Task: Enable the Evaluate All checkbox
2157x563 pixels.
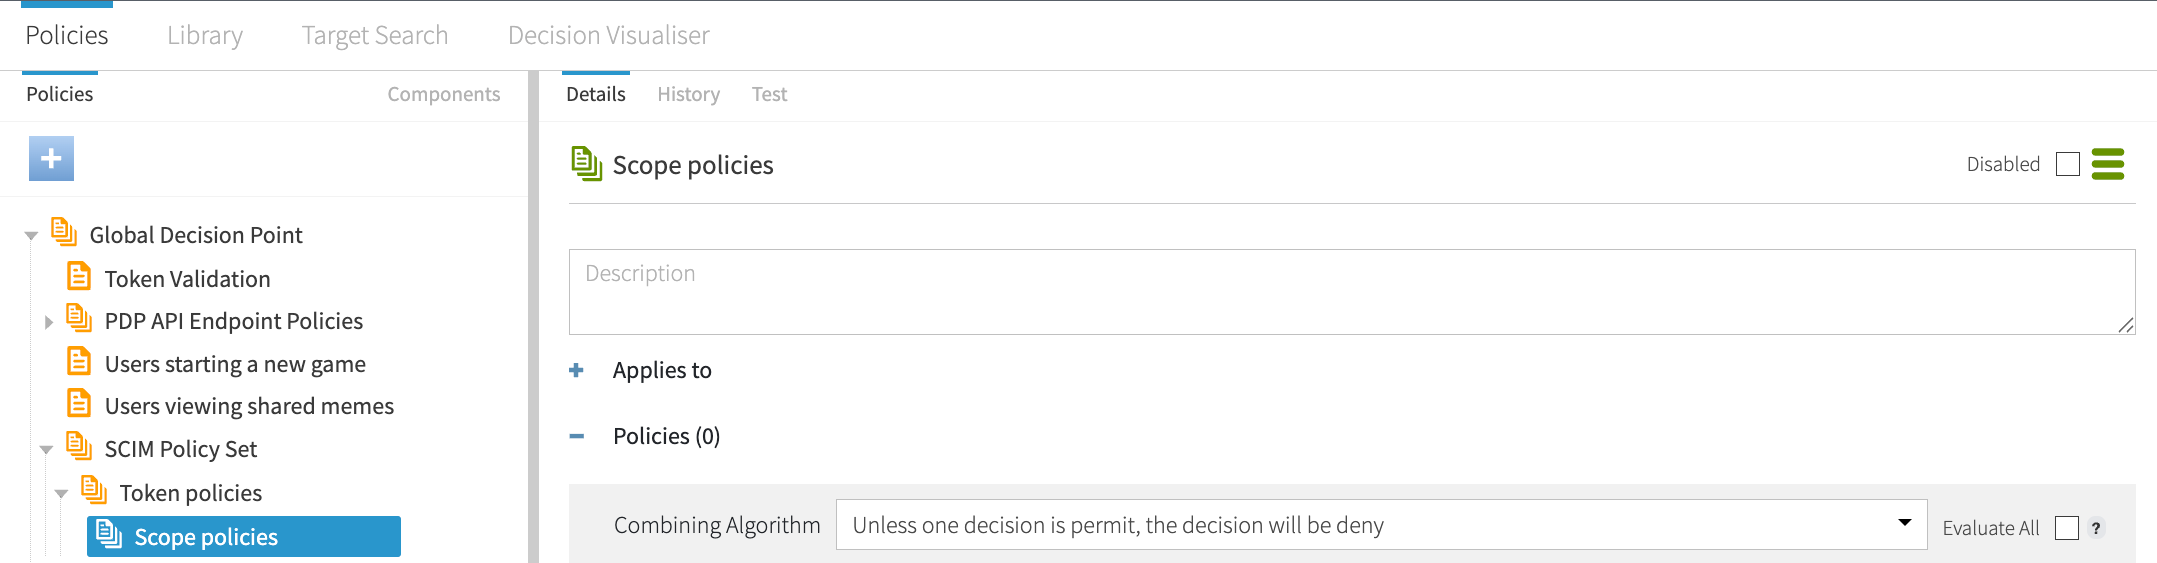Action: point(2067,528)
